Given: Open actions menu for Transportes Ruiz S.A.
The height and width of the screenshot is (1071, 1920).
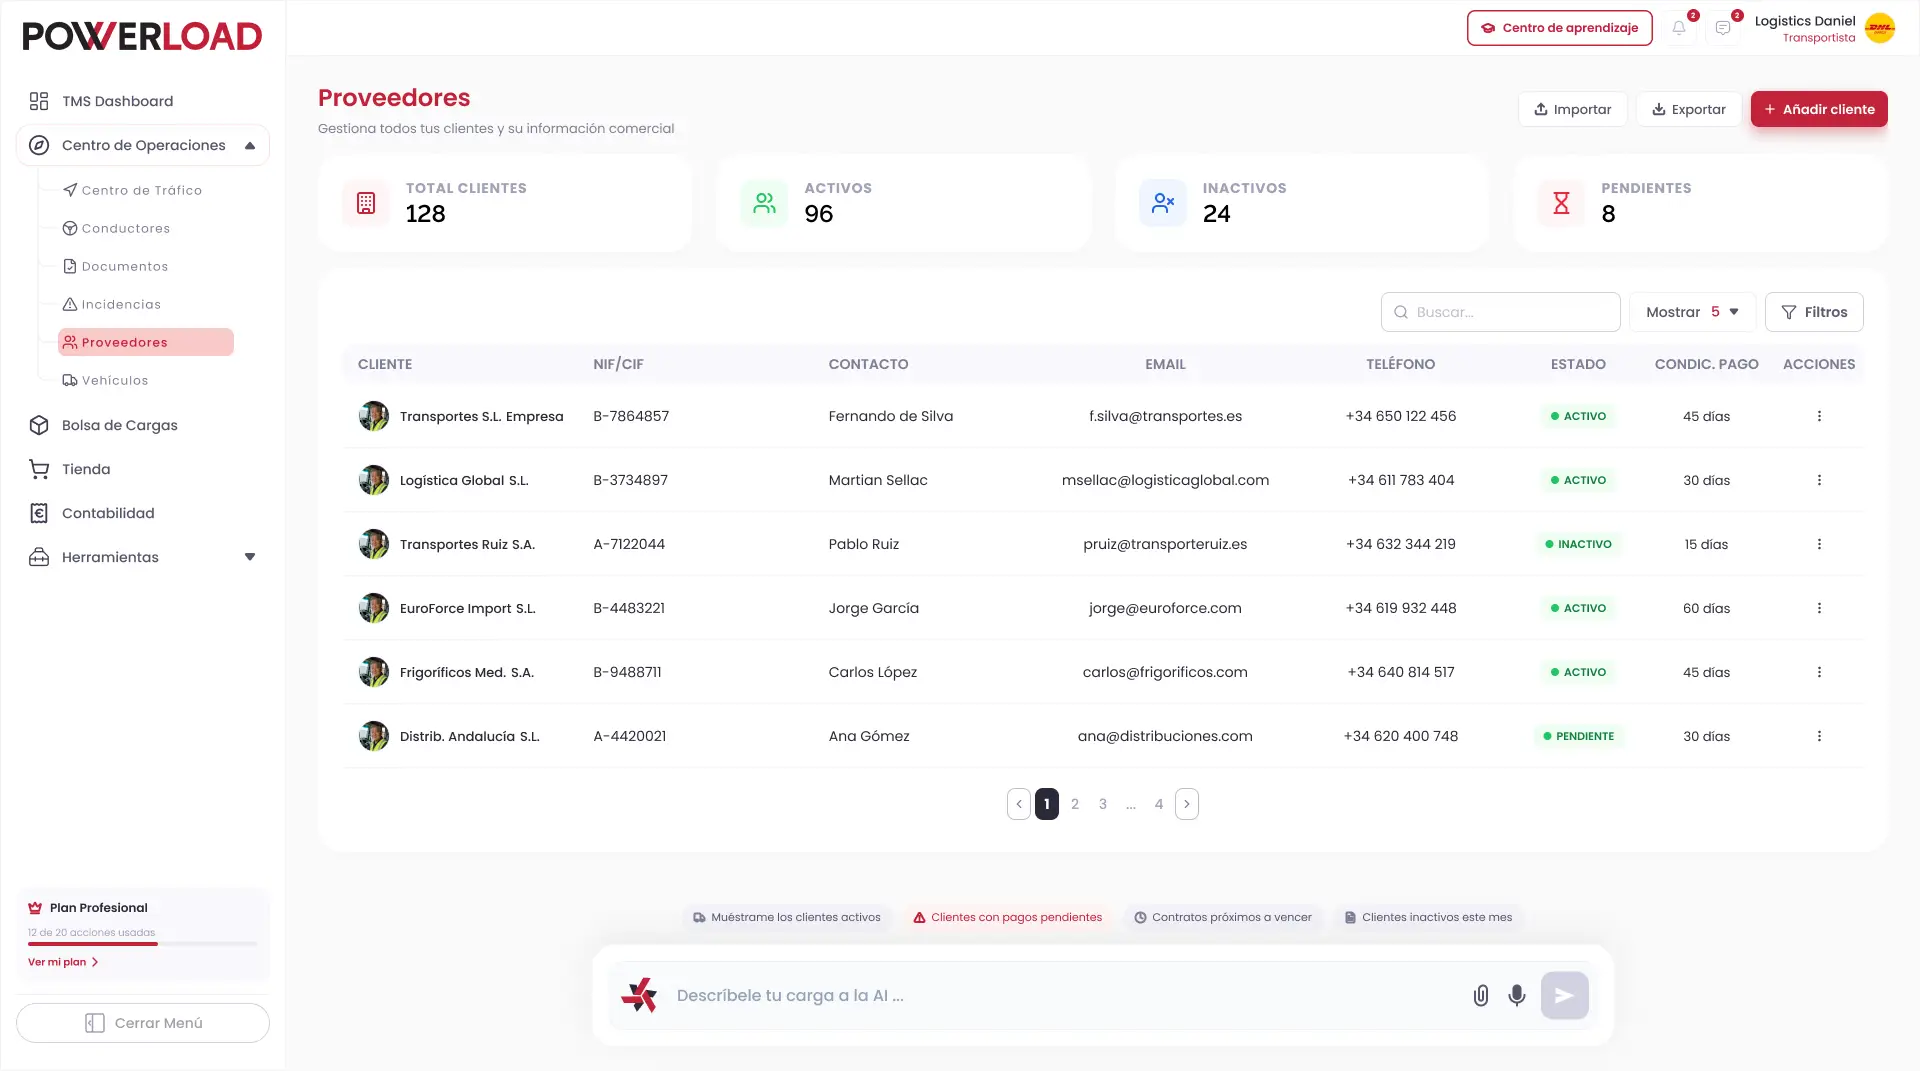Looking at the screenshot, I should (1819, 544).
